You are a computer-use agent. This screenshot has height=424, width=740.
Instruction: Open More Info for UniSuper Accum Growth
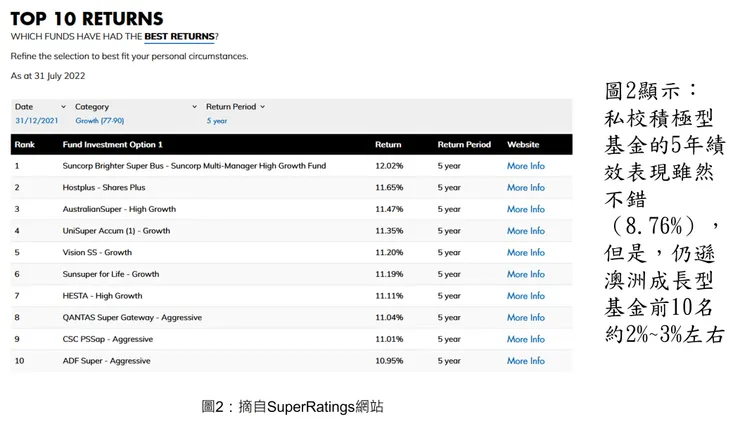point(526,231)
